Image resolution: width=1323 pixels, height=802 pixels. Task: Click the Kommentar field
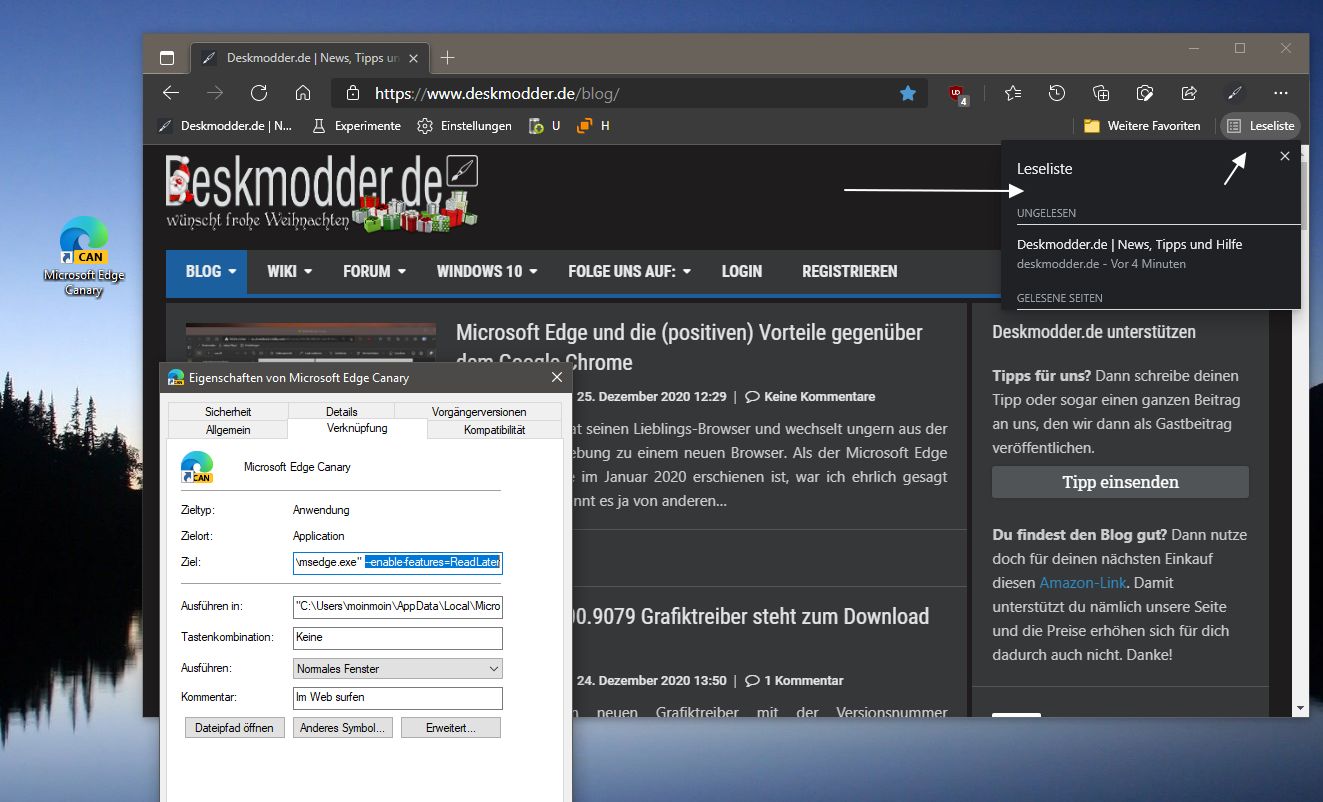pyautogui.click(x=397, y=698)
